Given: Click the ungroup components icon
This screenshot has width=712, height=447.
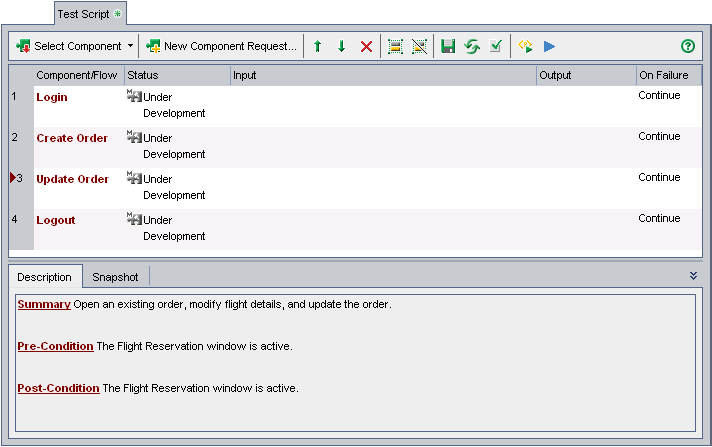Looking at the screenshot, I should [420, 47].
